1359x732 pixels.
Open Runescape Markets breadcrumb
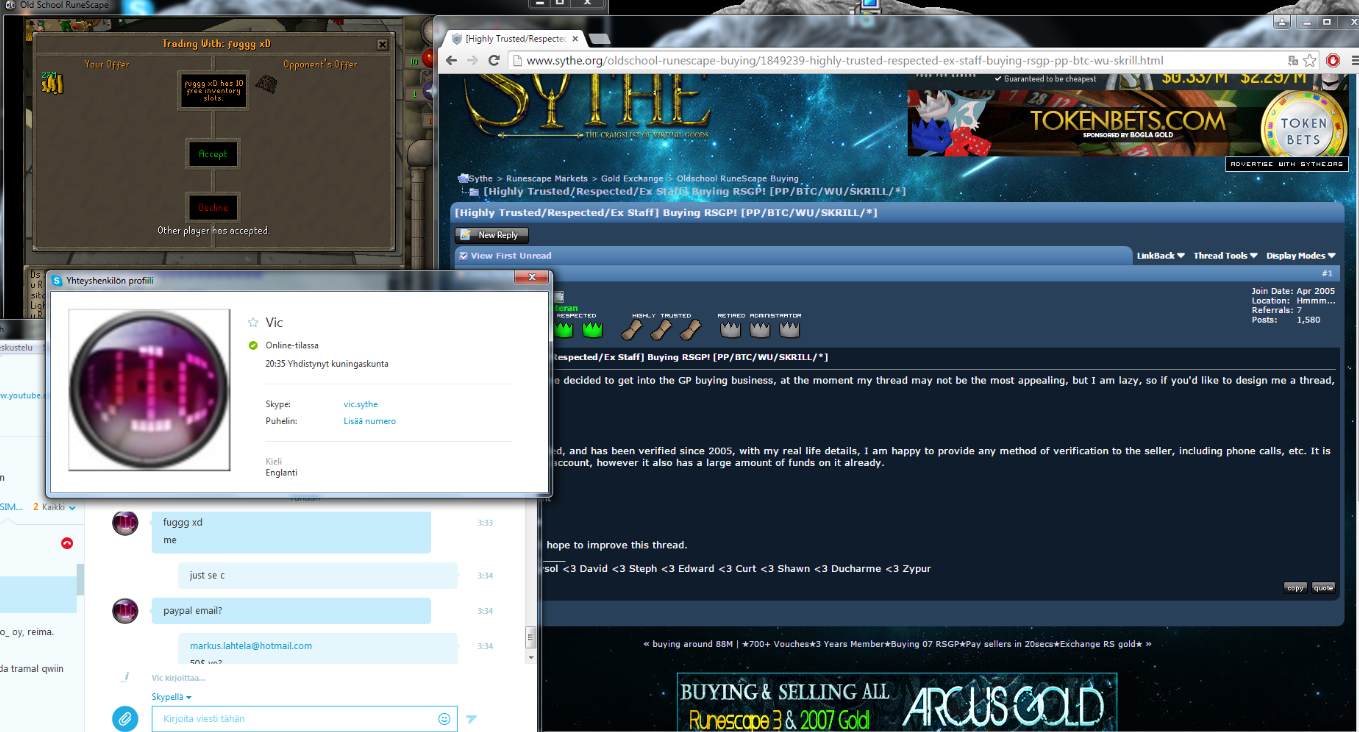click(547, 179)
